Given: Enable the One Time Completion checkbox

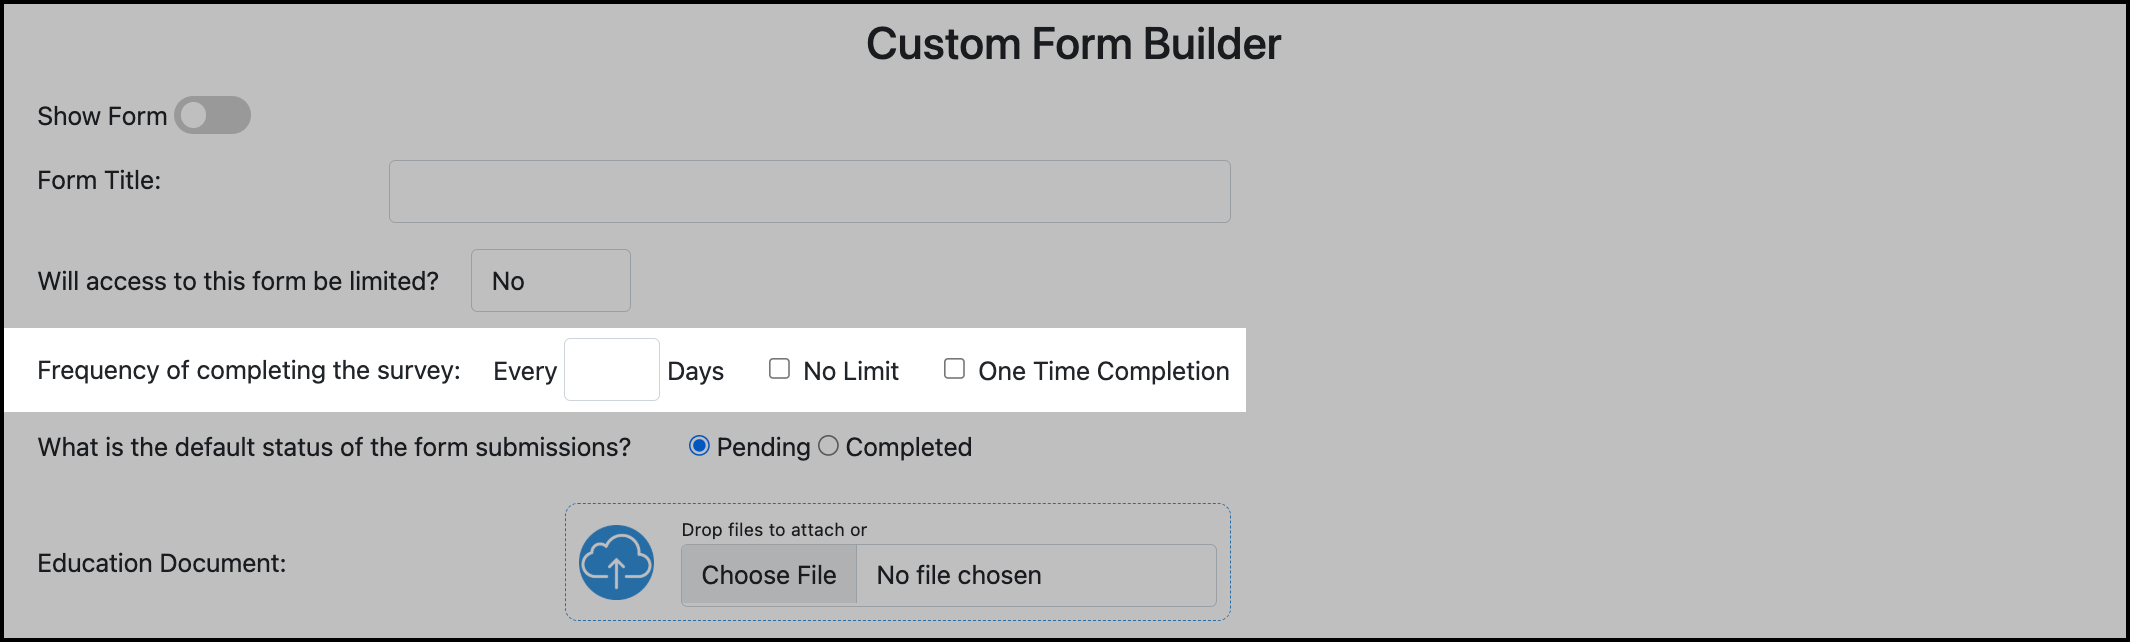Looking at the screenshot, I should point(955,369).
